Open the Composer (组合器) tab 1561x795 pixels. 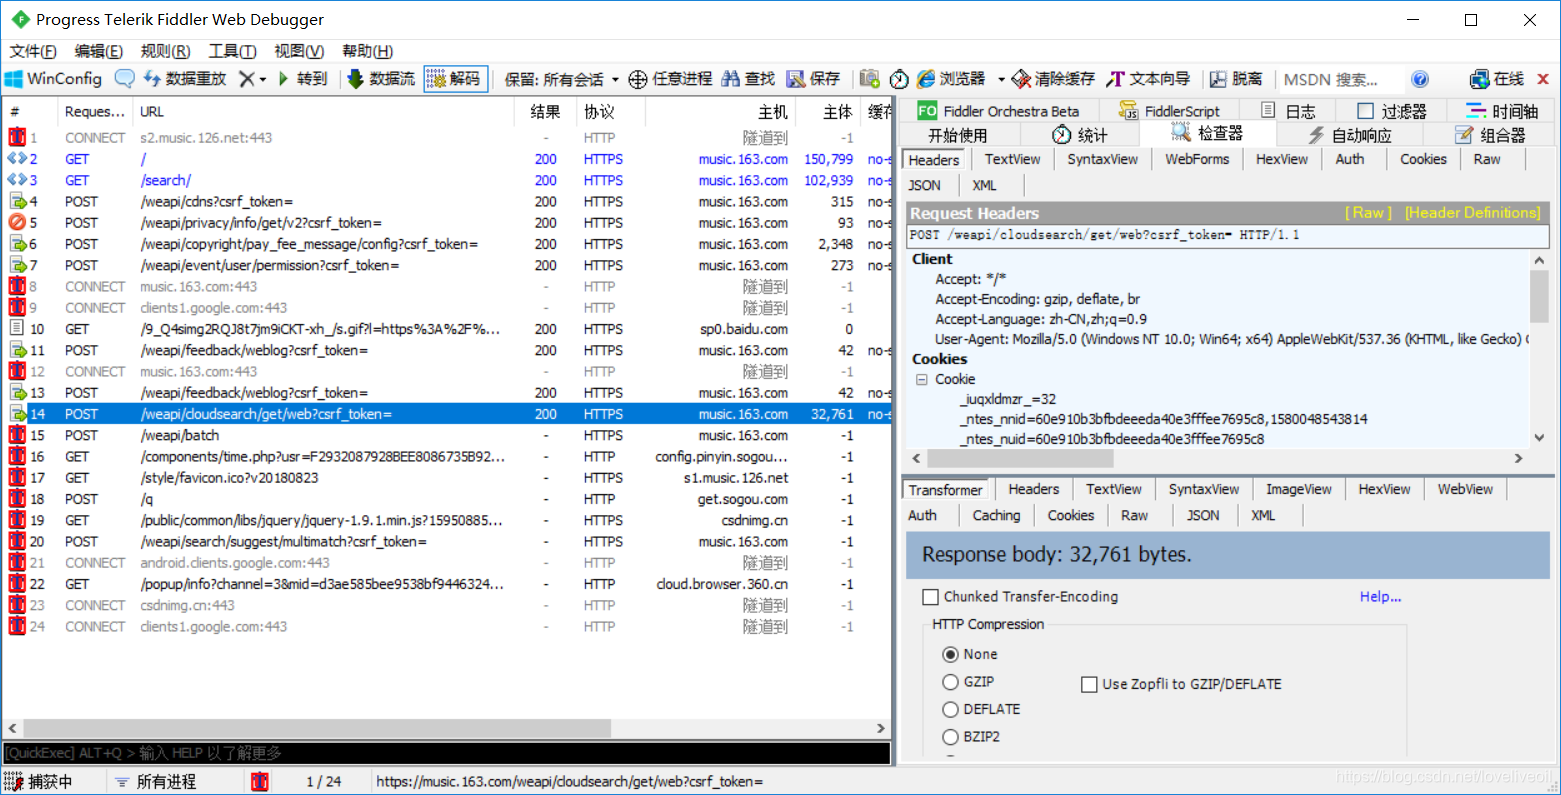[x=1491, y=135]
